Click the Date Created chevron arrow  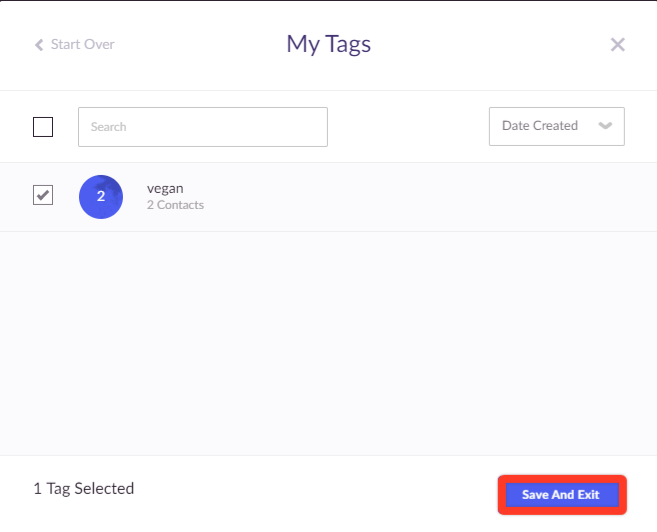(605, 126)
